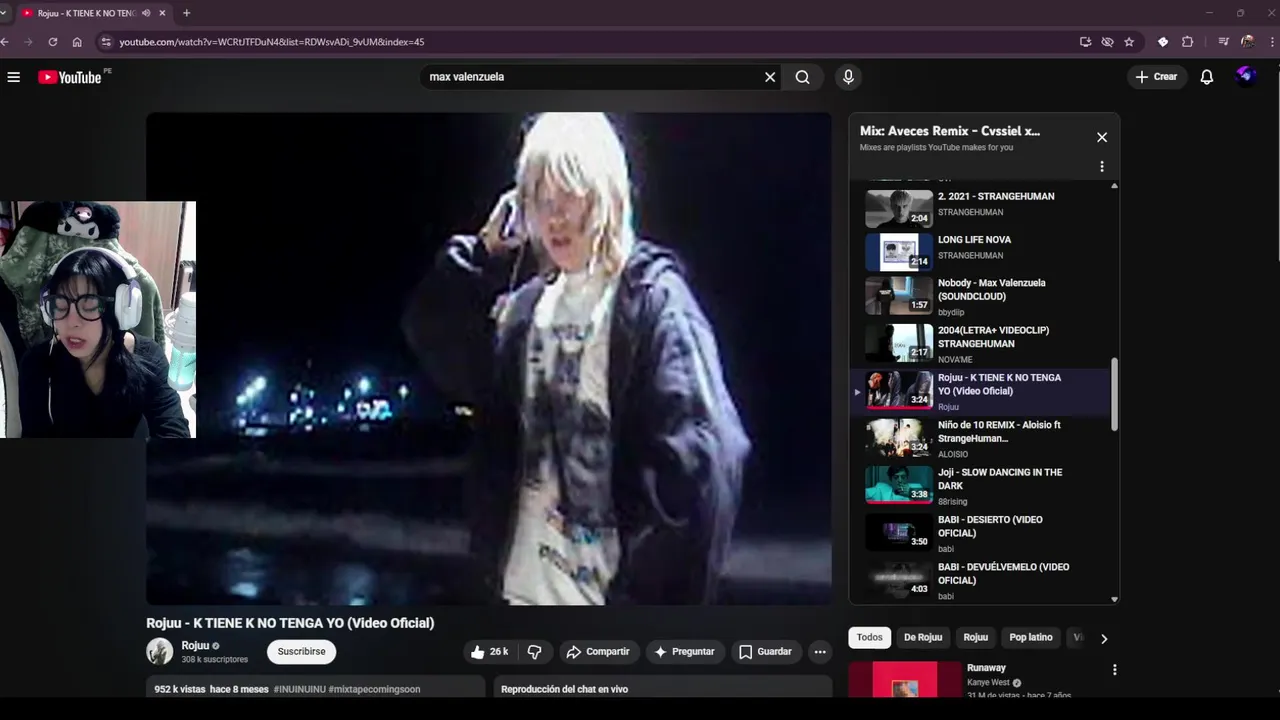1280x720 pixels.
Task: Go back in browser
Action: (5, 42)
